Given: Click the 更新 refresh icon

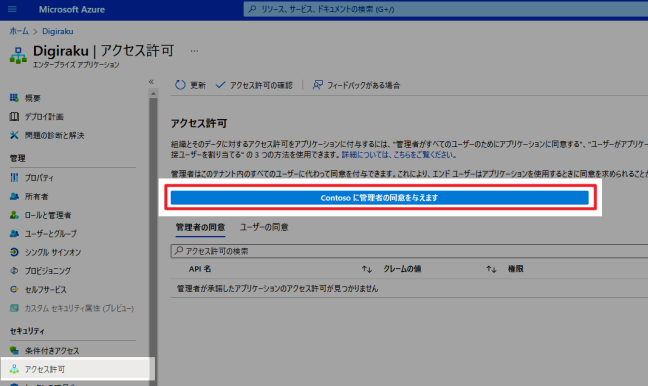Looking at the screenshot, I should point(180,85).
